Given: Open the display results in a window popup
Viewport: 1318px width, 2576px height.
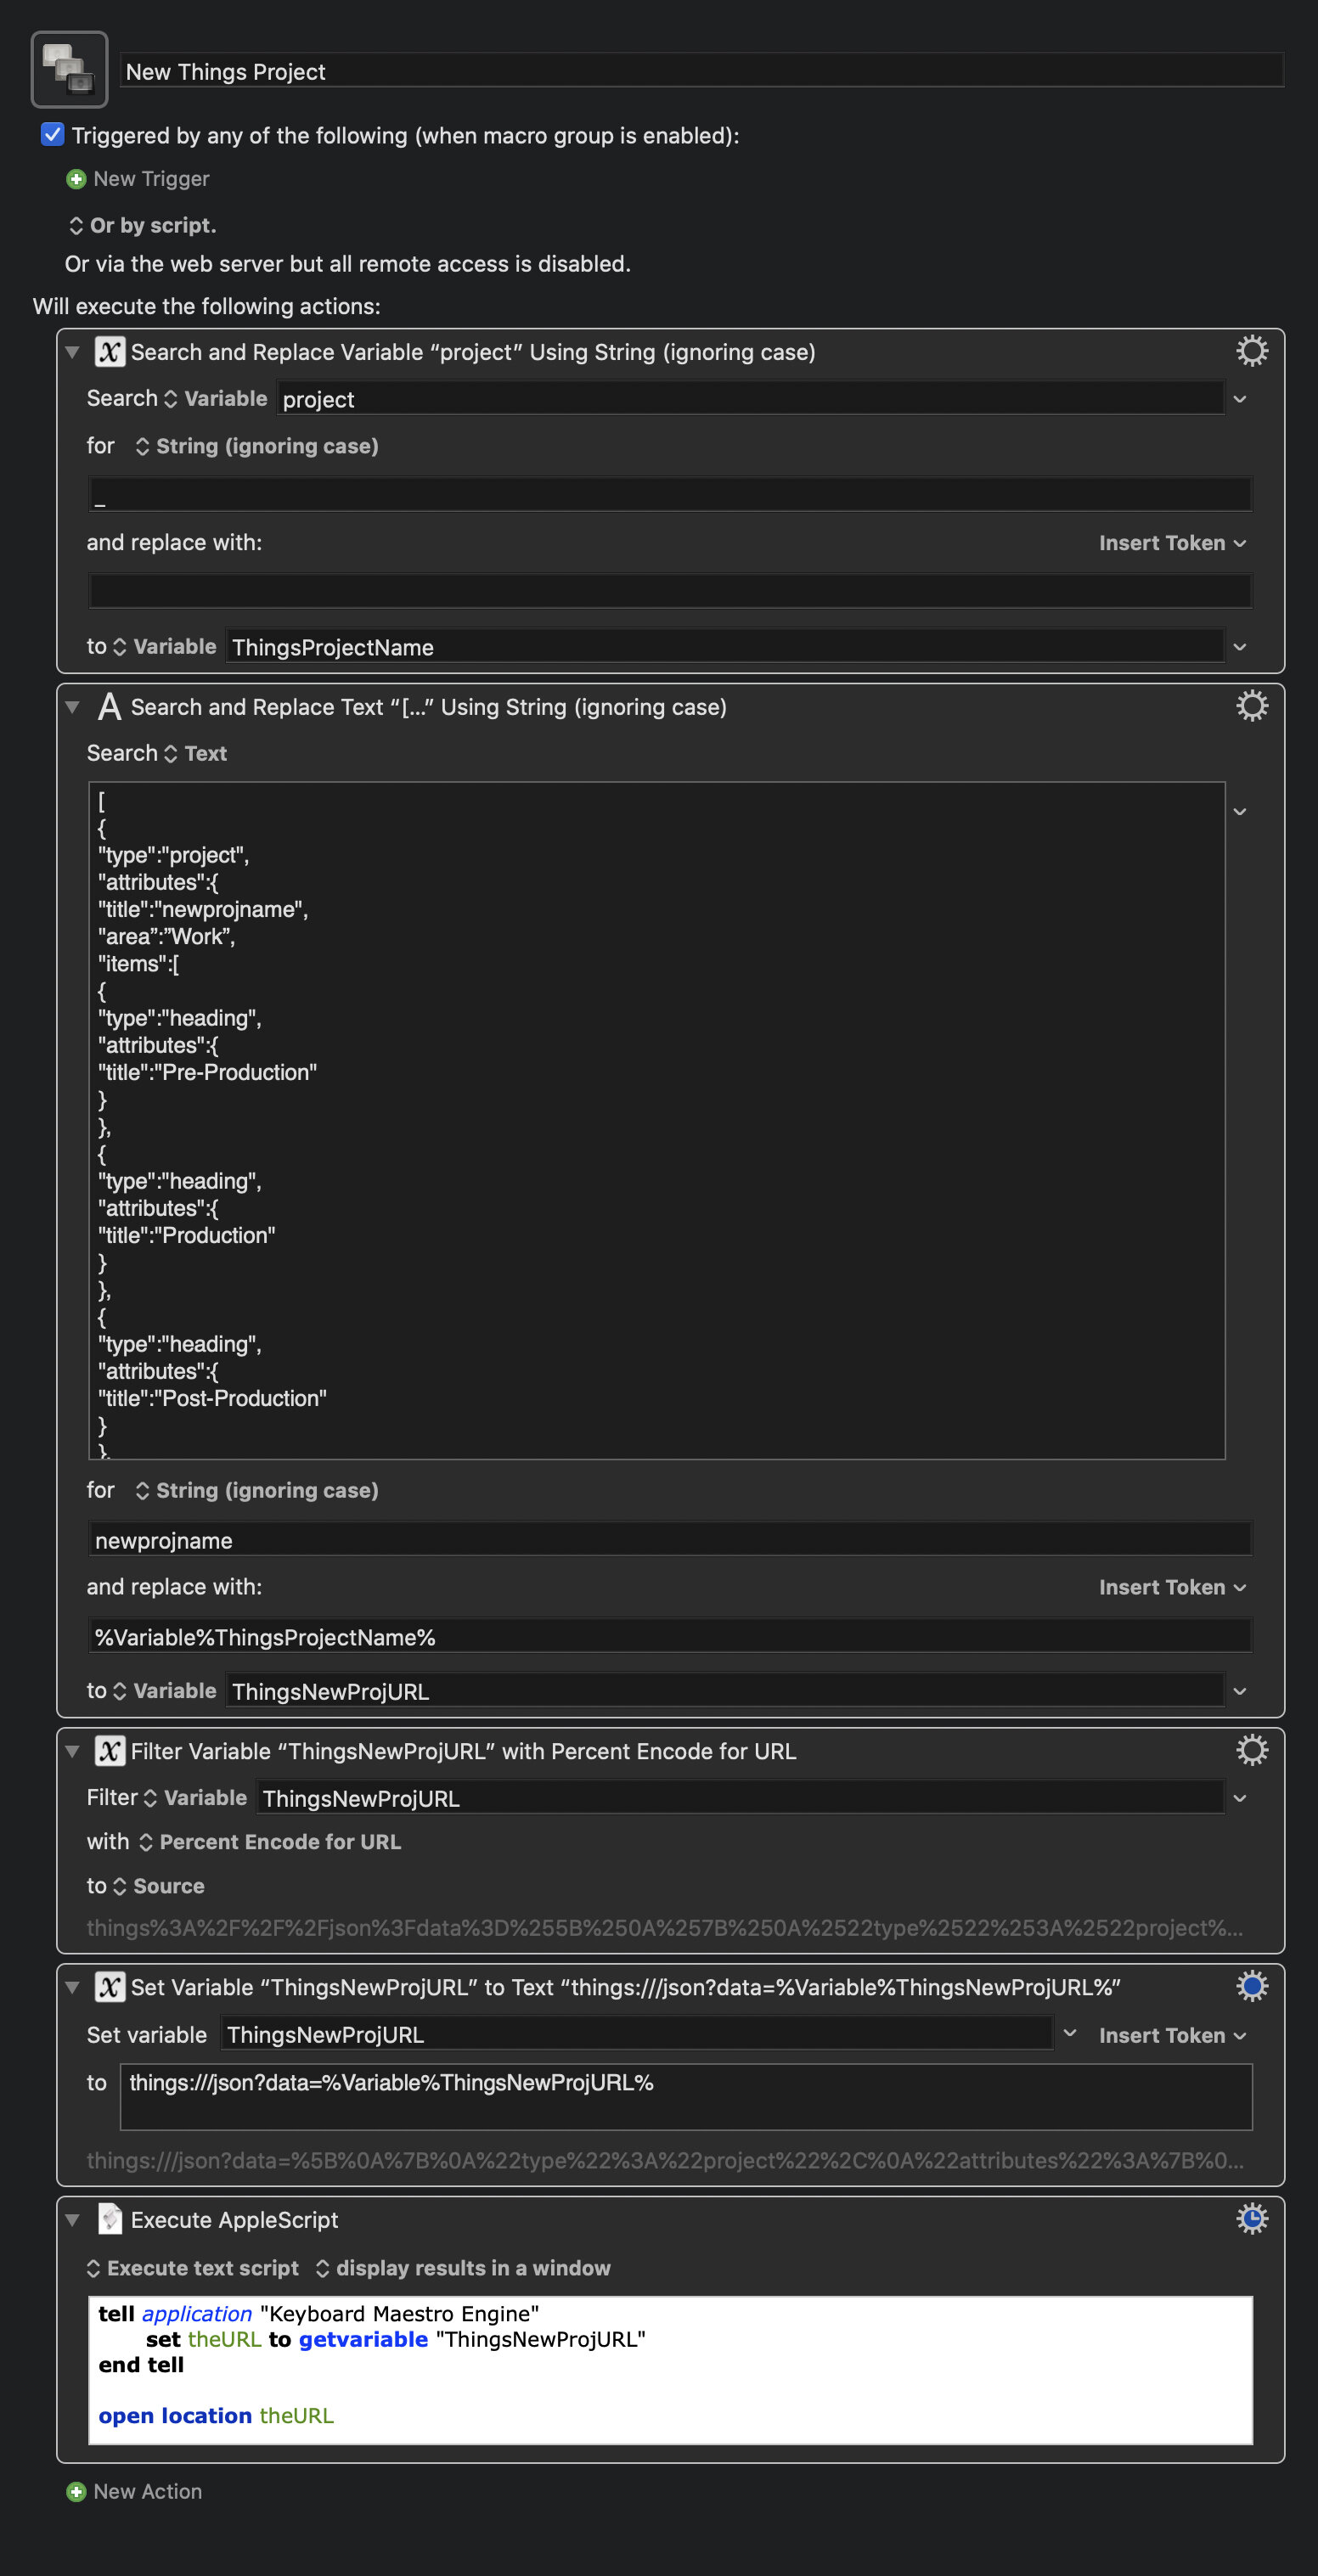Looking at the screenshot, I should tap(462, 2268).
